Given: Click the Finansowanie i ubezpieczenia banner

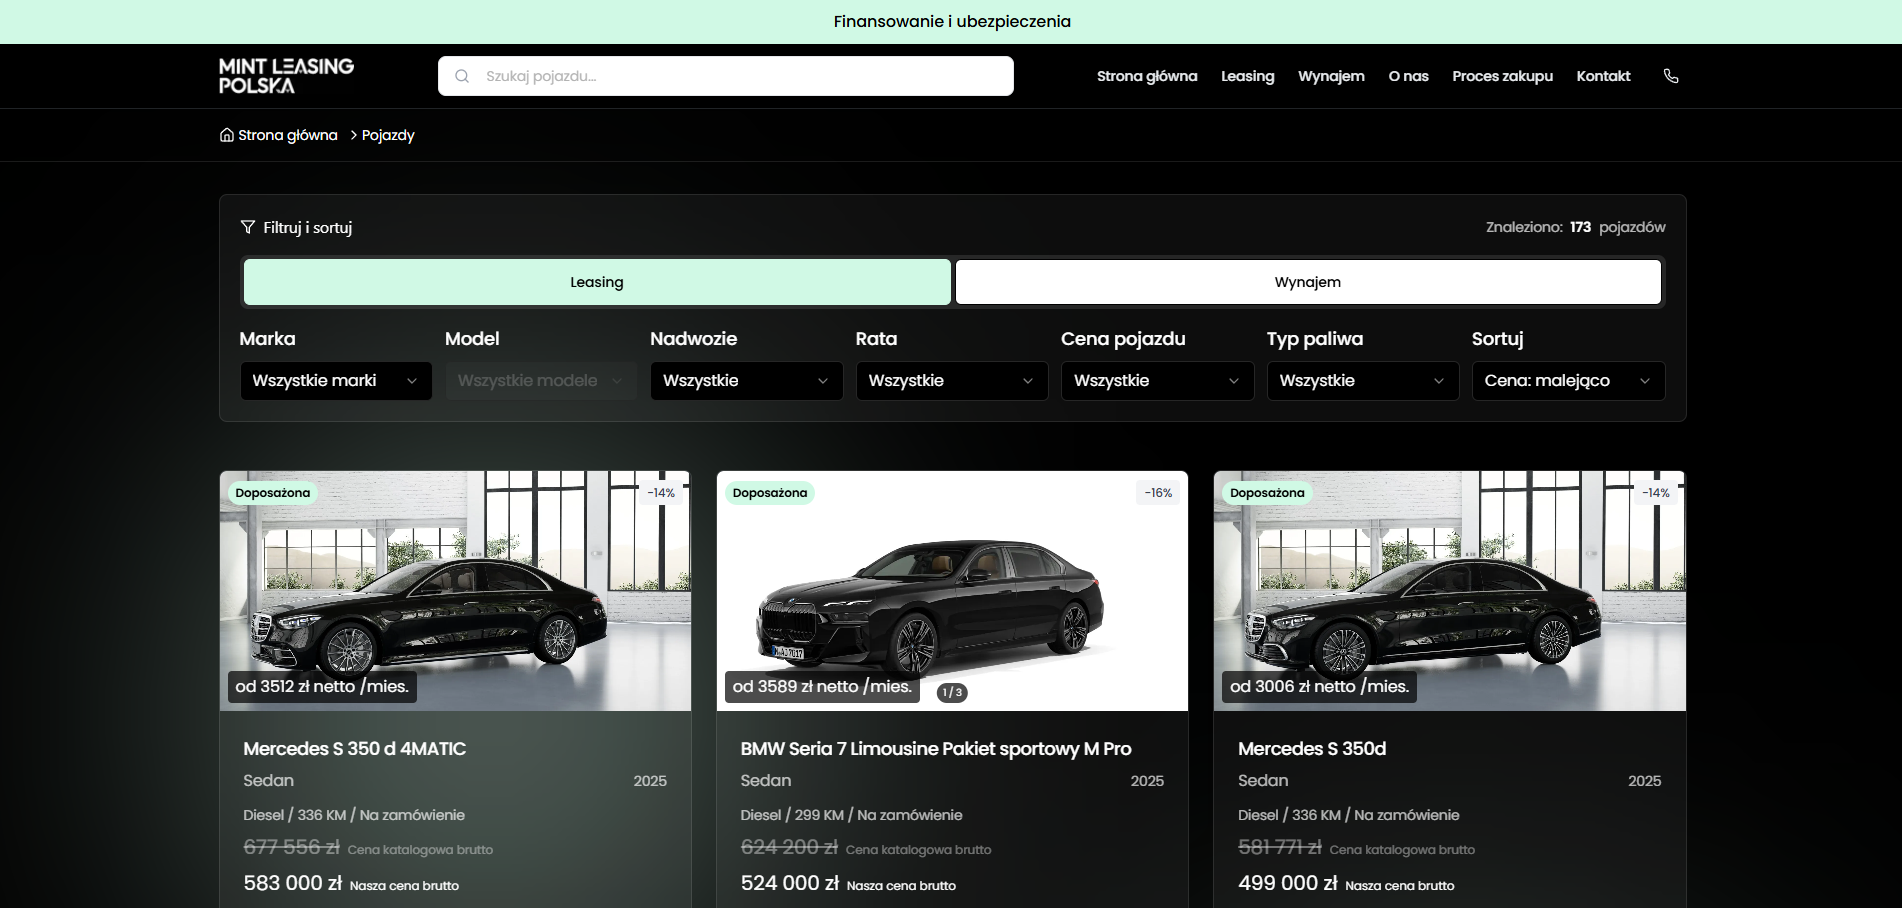Looking at the screenshot, I should tap(952, 22).
